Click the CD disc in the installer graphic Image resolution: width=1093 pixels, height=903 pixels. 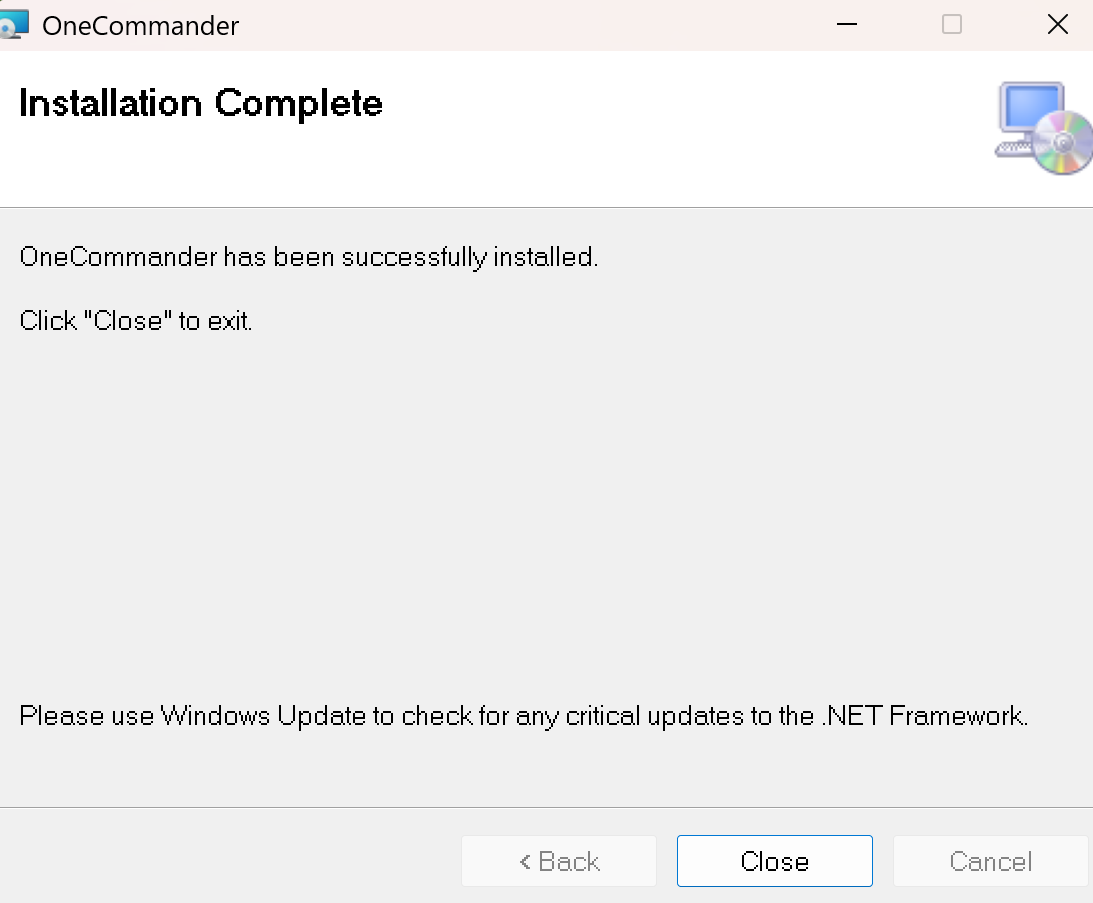(x=1064, y=143)
